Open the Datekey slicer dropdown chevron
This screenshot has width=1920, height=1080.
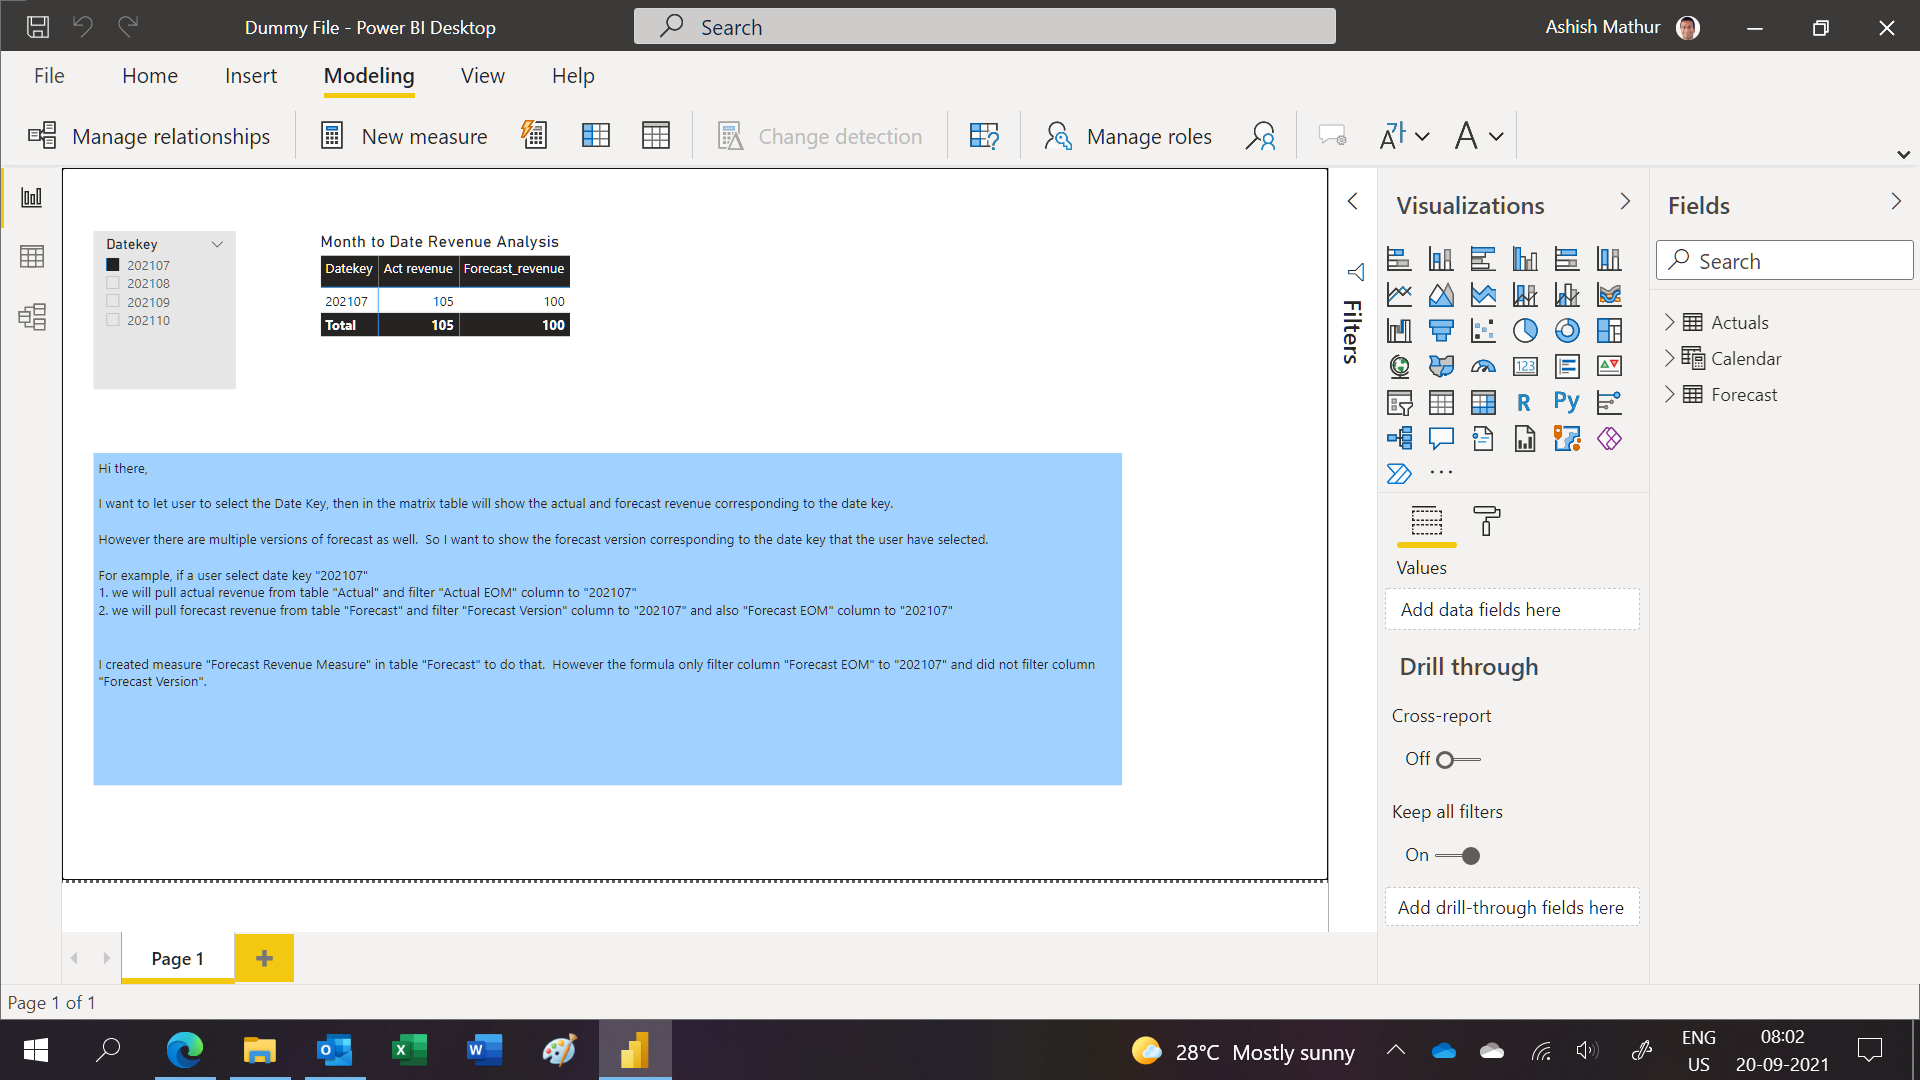pos(217,244)
